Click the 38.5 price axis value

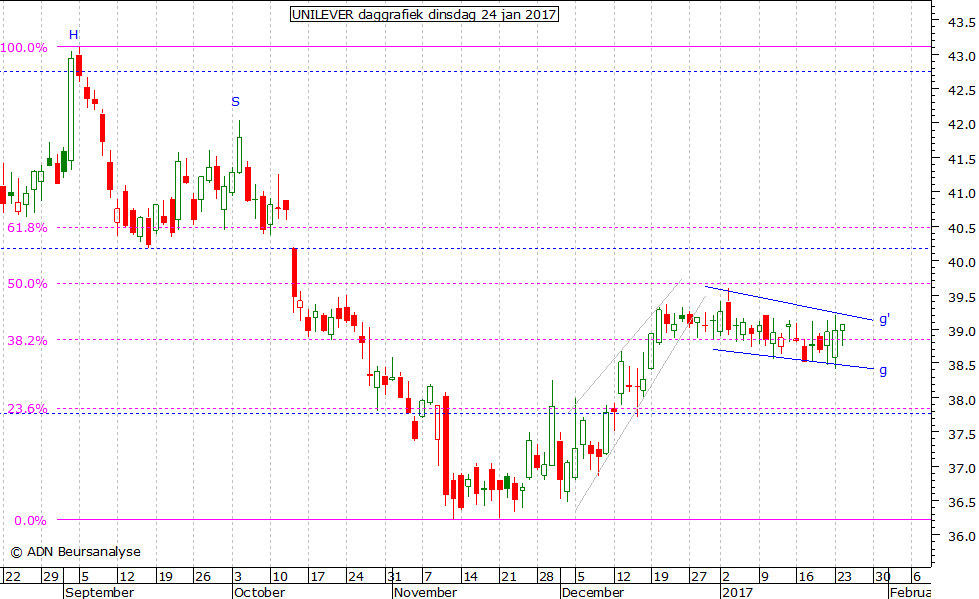(962, 365)
